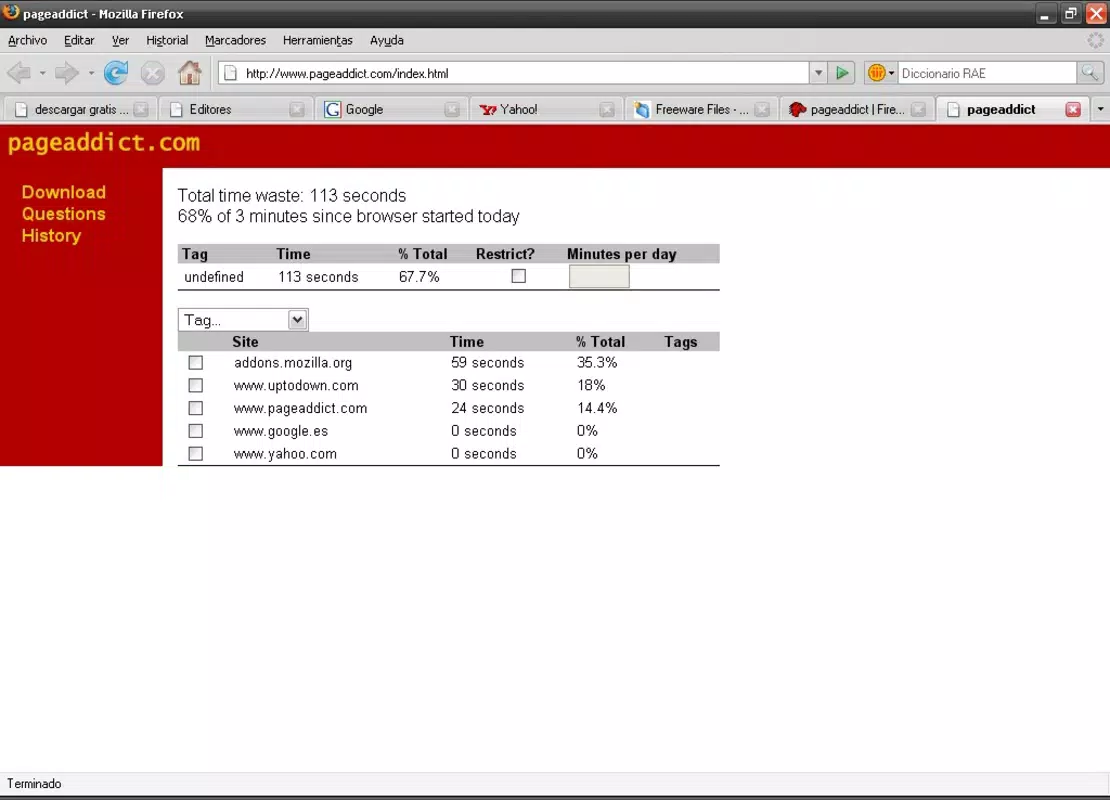Click the Forward navigation arrow
Viewport: 1110px width, 800px height.
67,73
